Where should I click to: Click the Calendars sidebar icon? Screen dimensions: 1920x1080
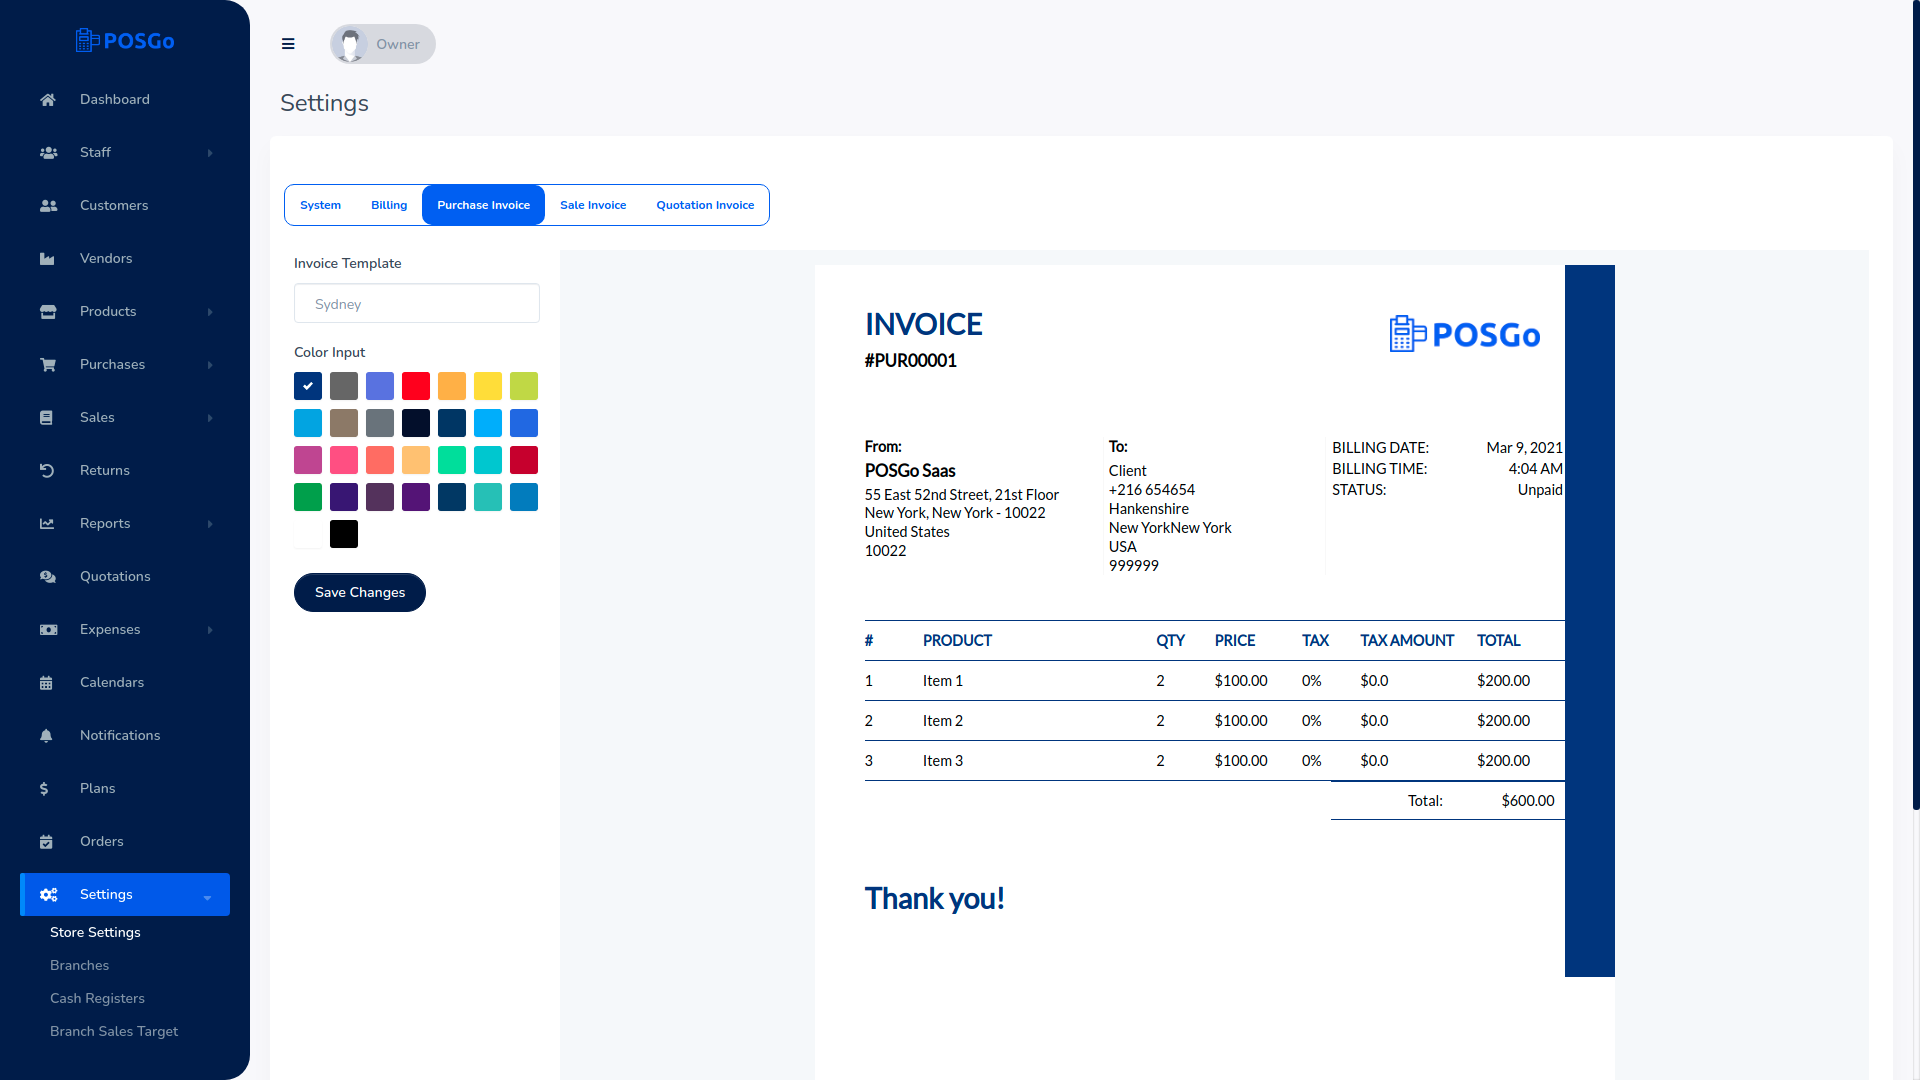47,682
